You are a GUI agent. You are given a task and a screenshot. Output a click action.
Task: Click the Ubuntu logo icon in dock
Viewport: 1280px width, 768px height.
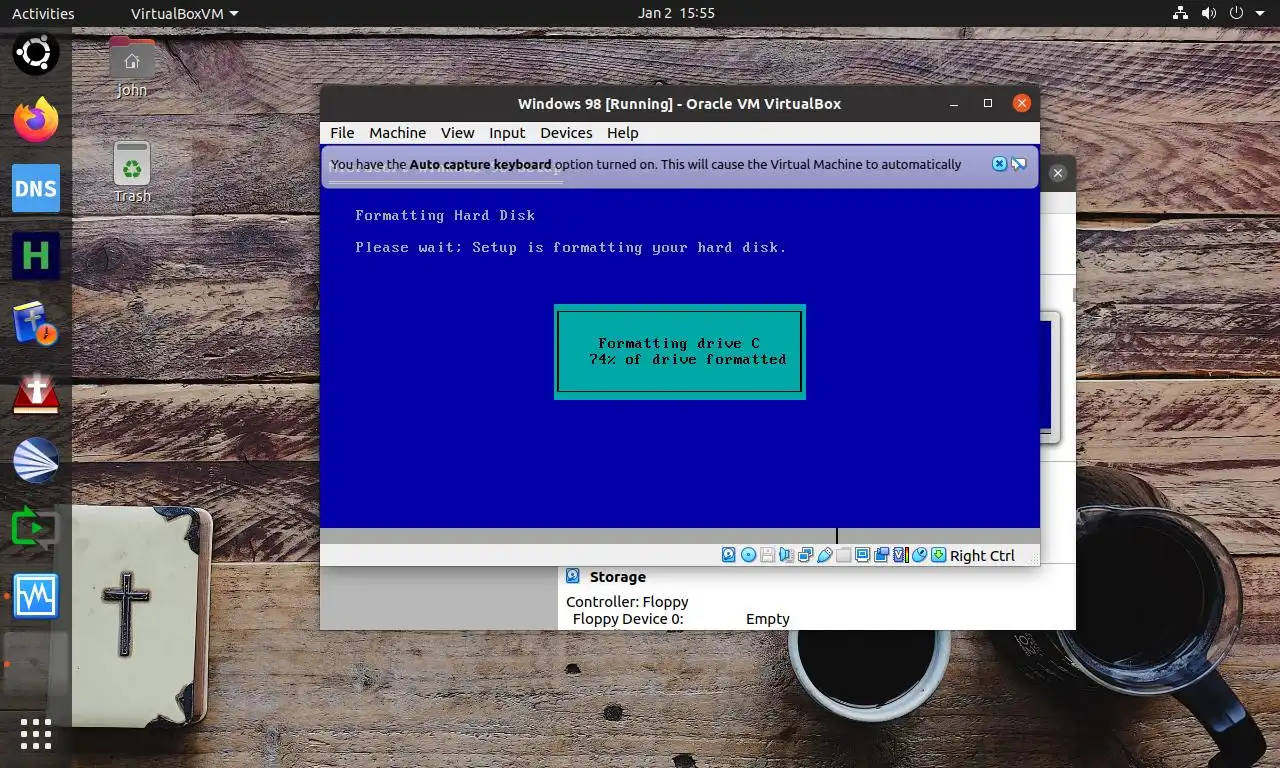(36, 53)
